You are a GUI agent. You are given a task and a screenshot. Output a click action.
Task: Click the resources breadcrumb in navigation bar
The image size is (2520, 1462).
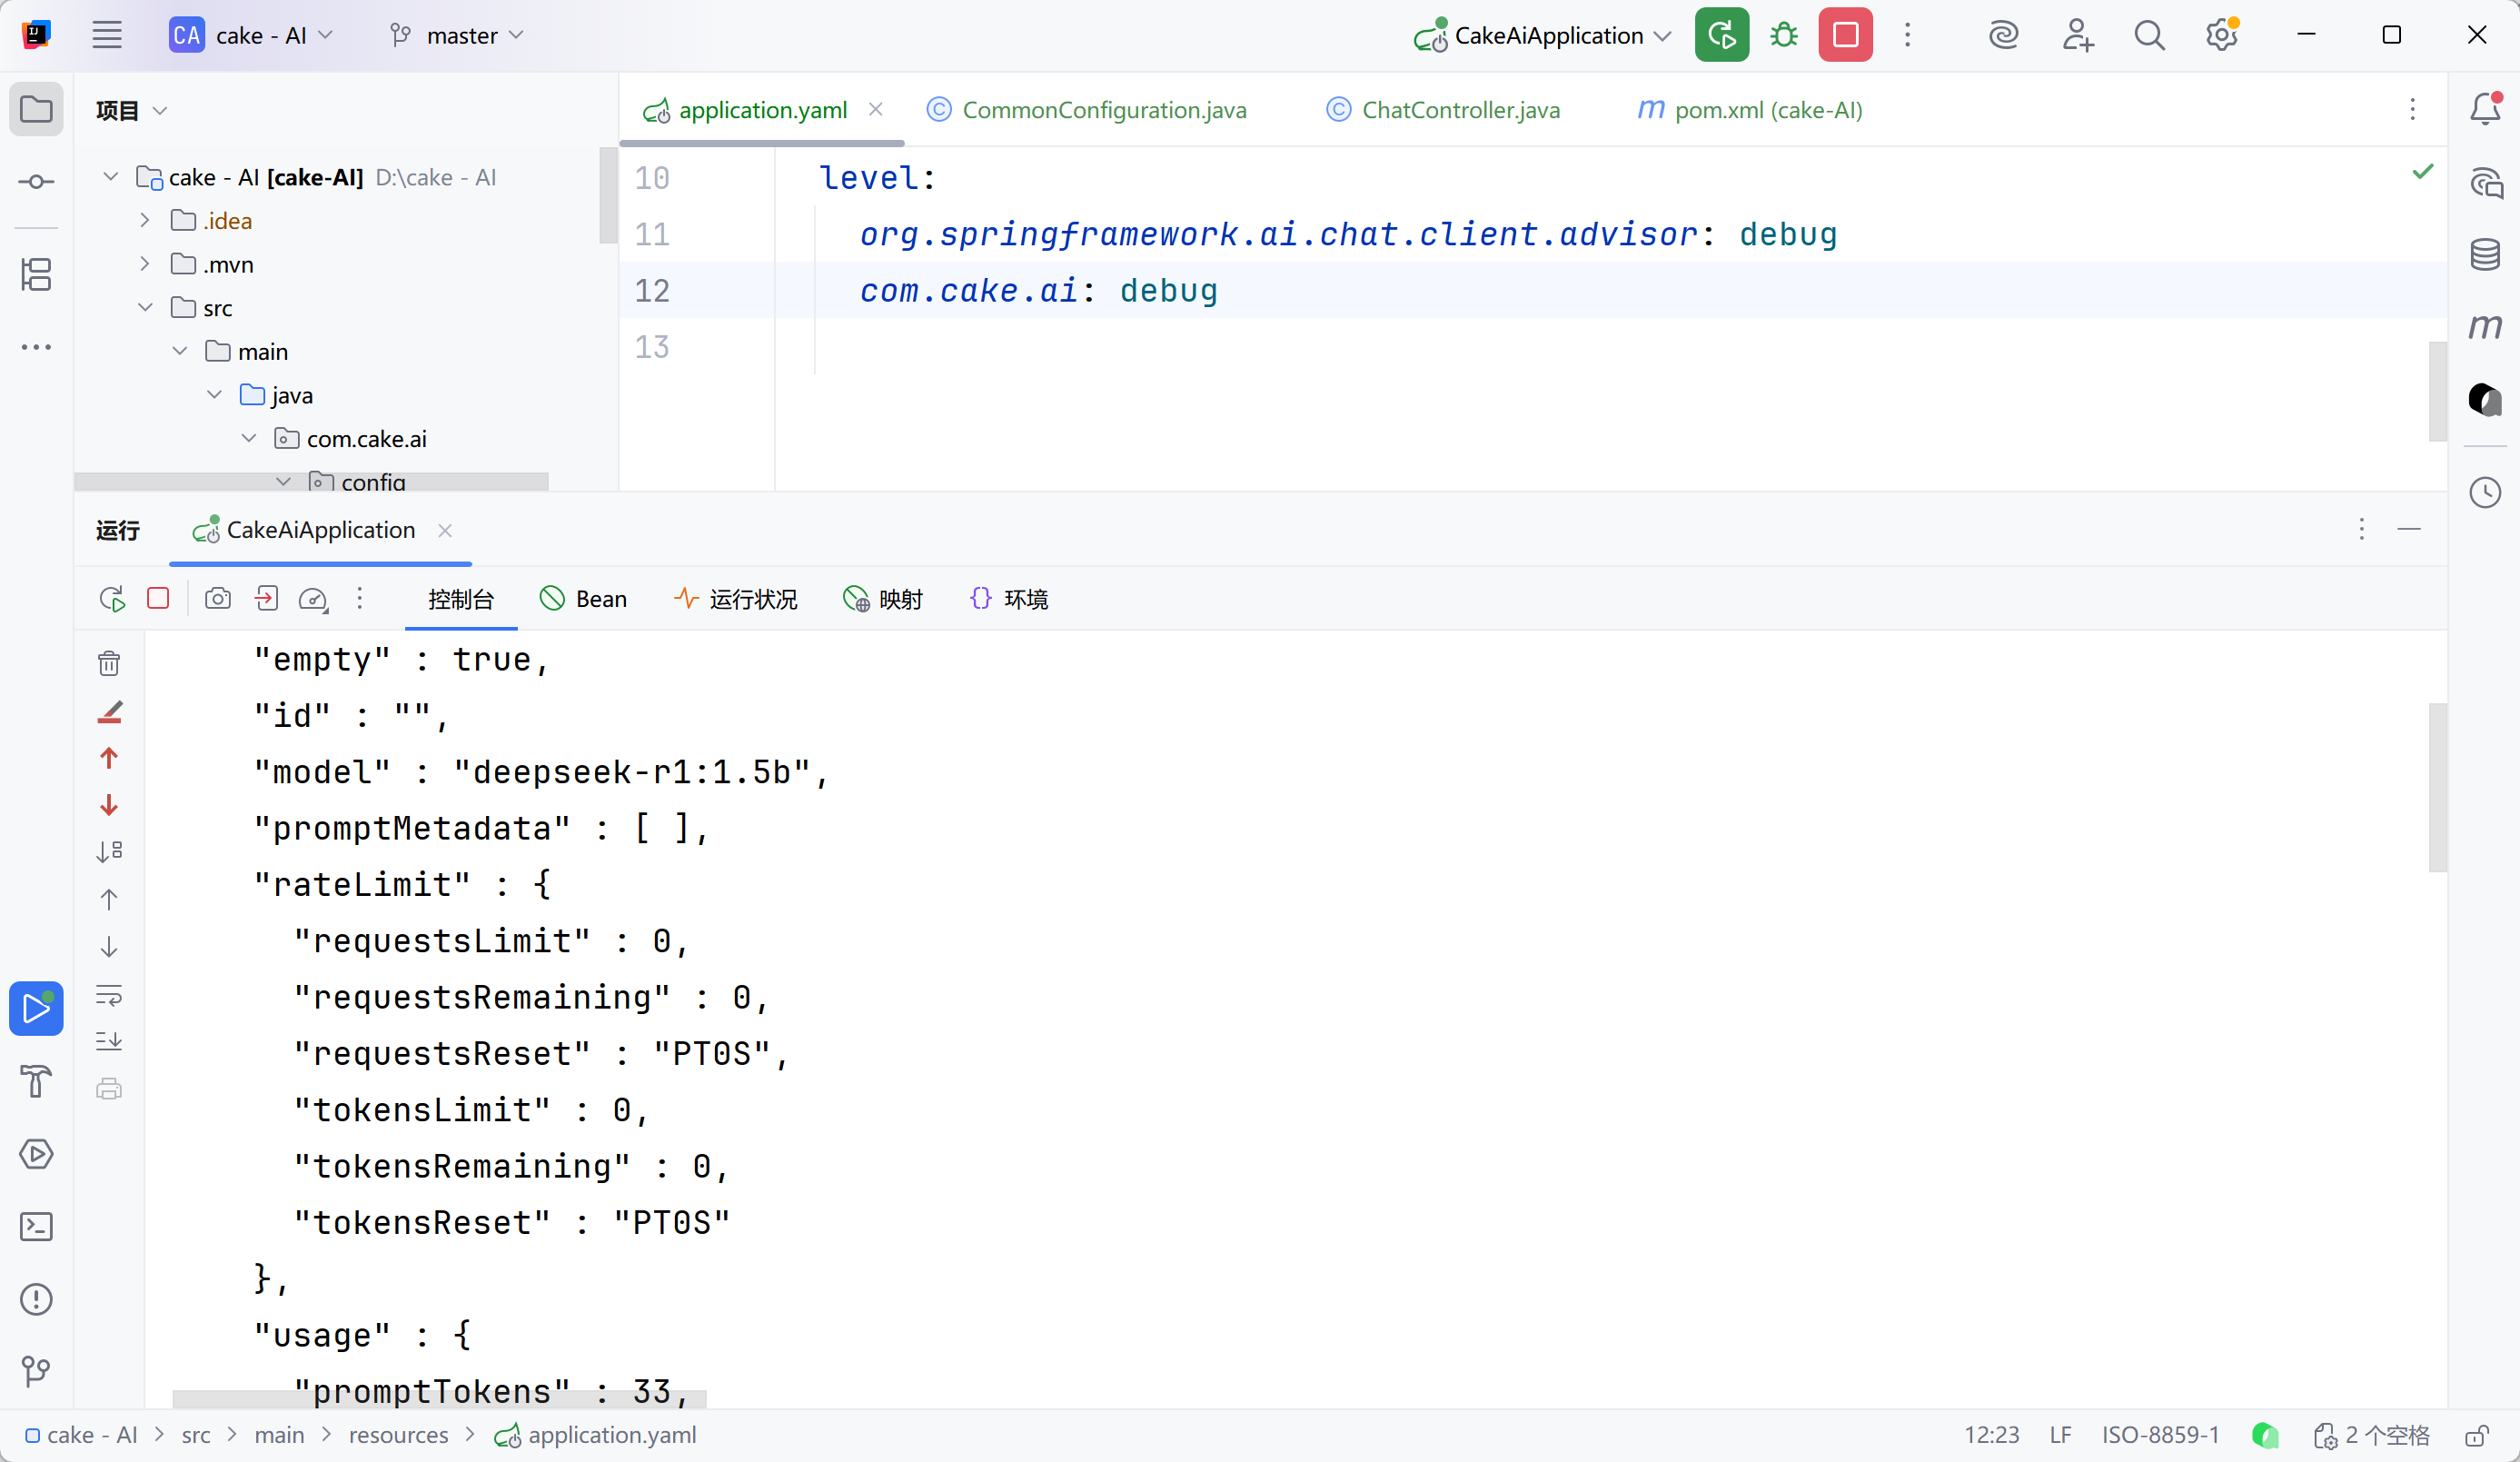398,1436
